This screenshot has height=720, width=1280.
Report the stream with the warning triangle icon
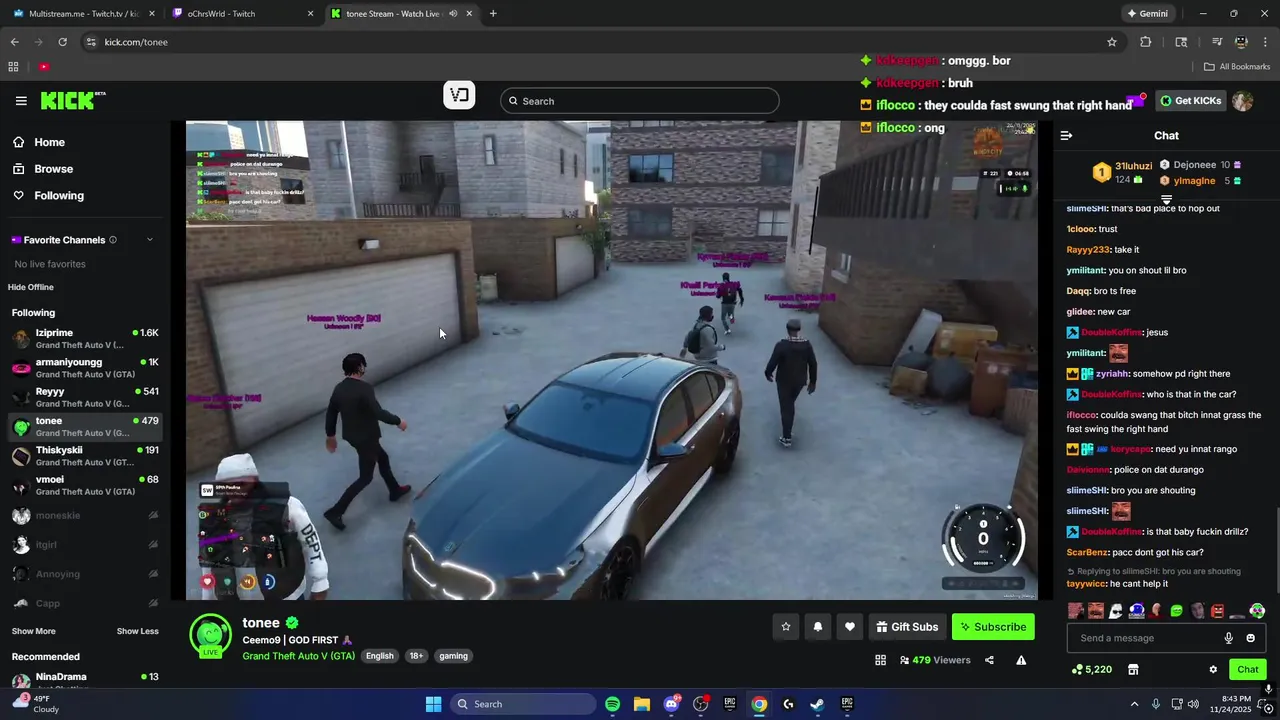(x=1021, y=660)
